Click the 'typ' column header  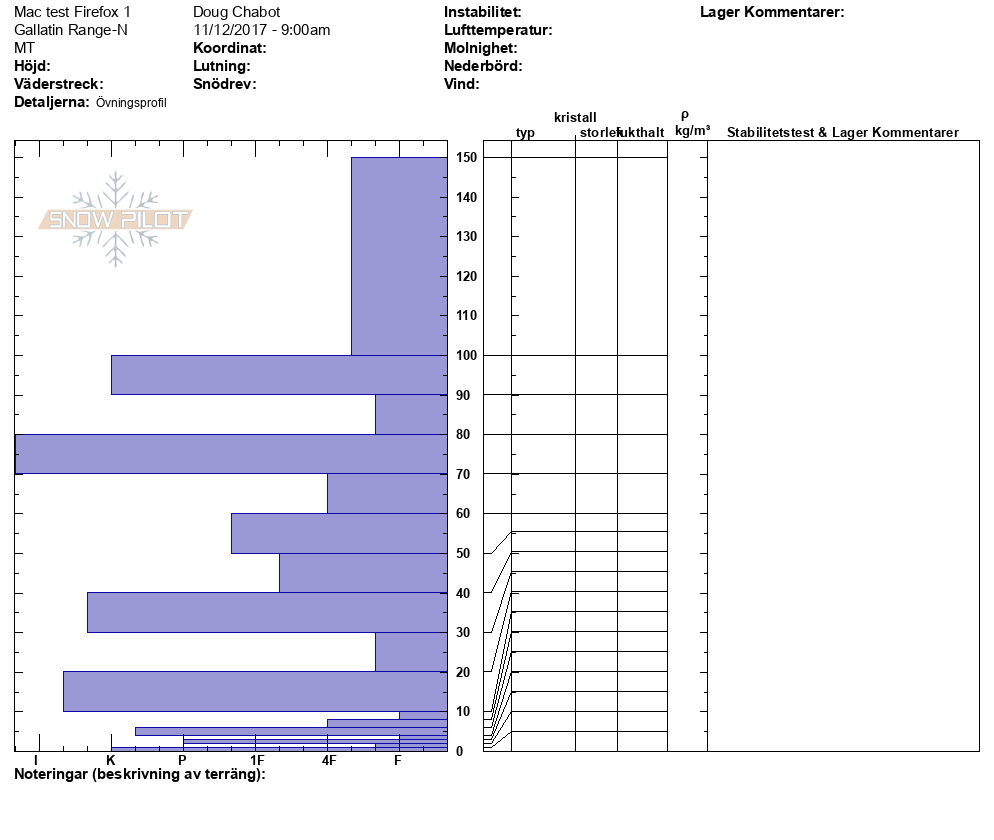(525, 133)
